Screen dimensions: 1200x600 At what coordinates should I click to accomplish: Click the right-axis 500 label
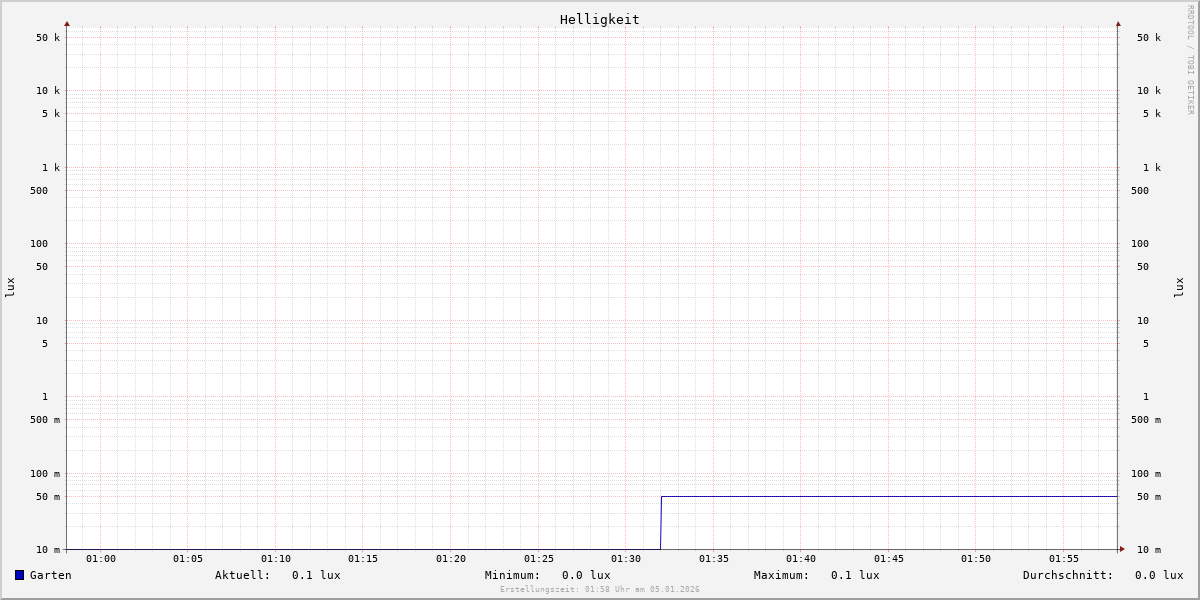click(1140, 191)
